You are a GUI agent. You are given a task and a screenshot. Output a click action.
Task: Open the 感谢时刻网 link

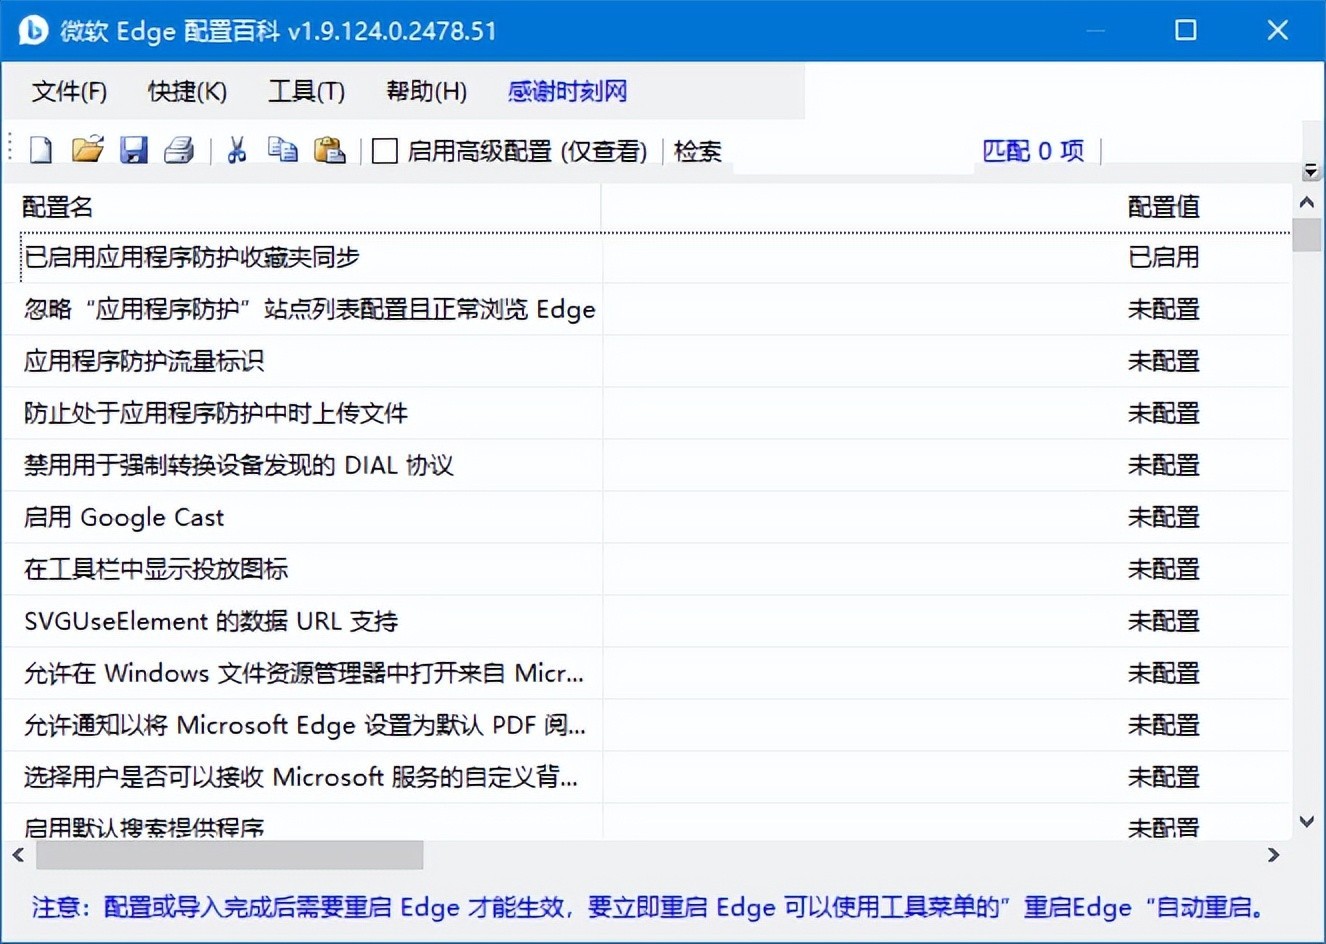[567, 92]
